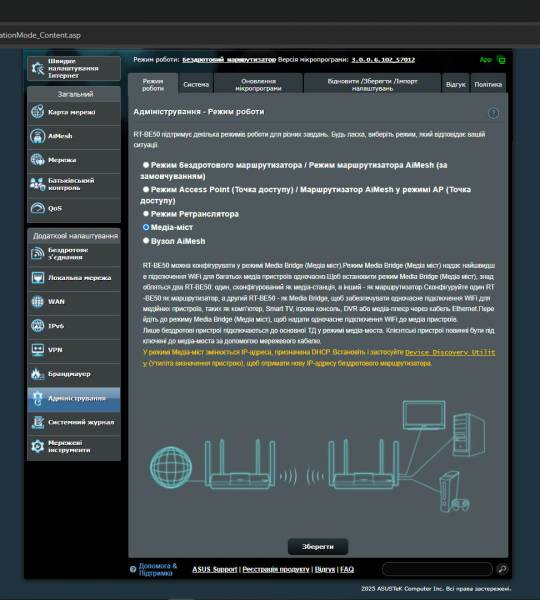Screen dimensions: 540x600
Task: Open Мережеві інструменти menu item
Action: click(x=74, y=447)
